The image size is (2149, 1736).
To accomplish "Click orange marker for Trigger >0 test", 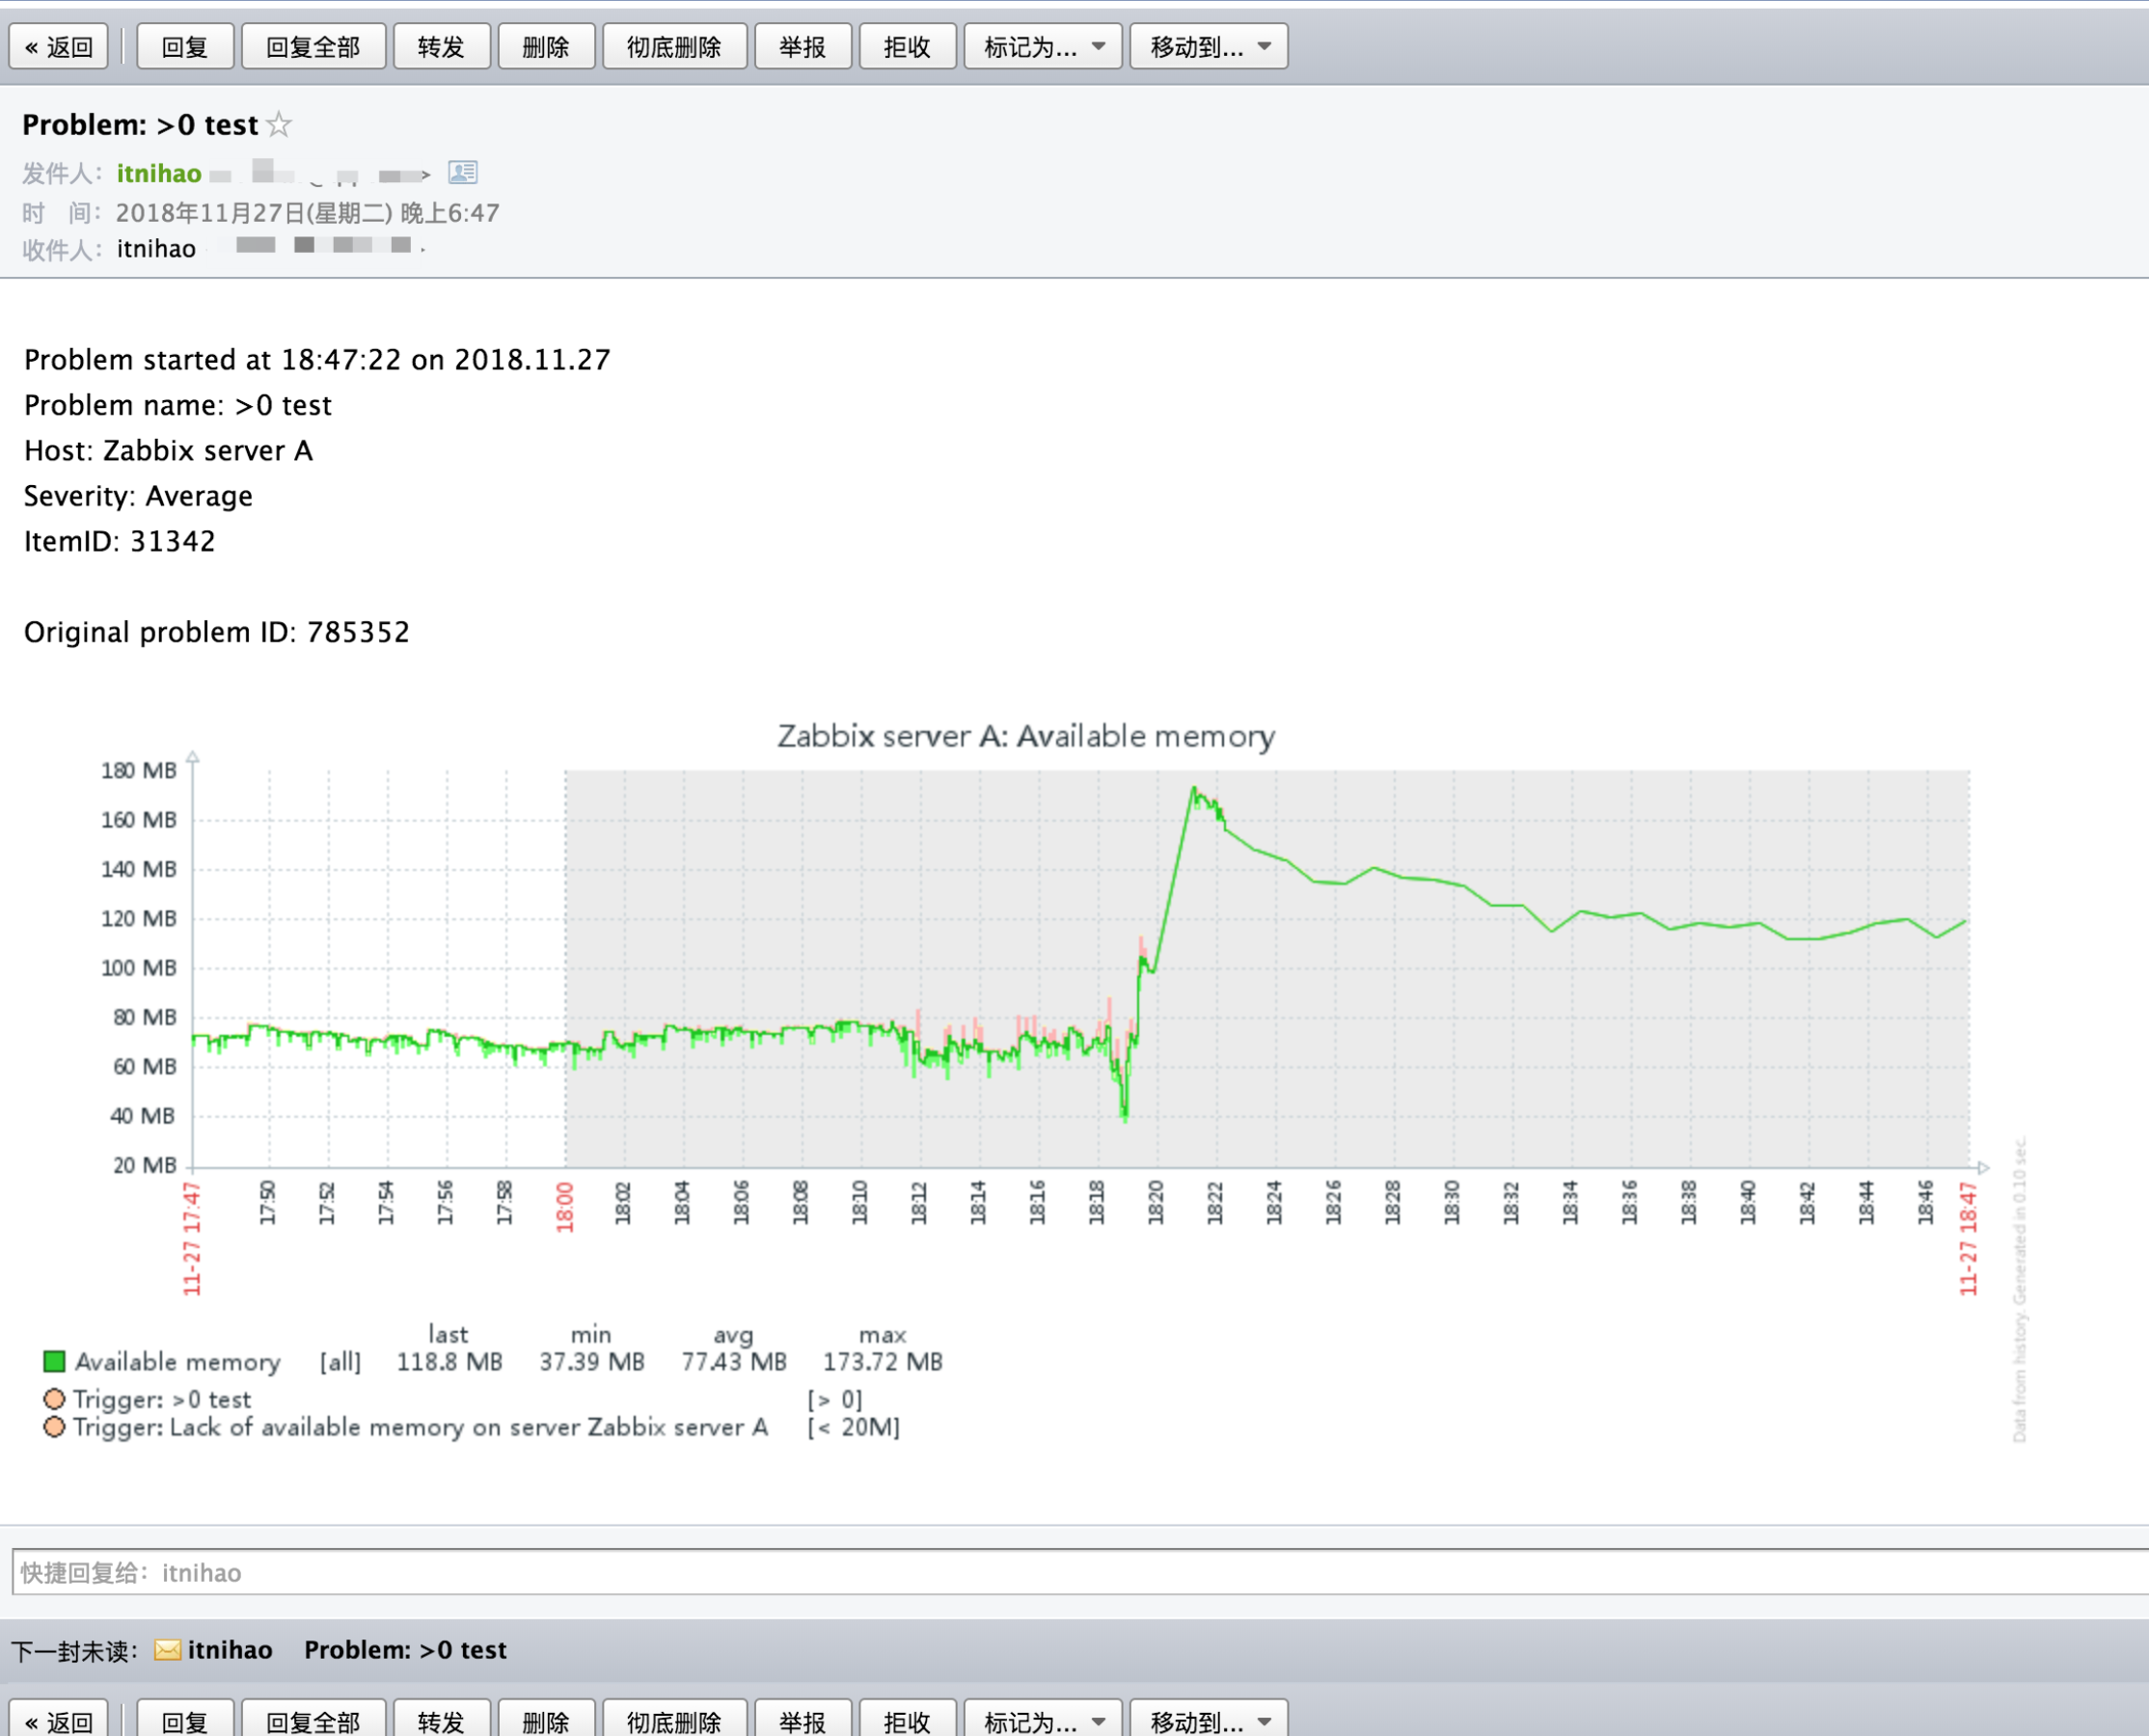I will click(x=54, y=1398).
